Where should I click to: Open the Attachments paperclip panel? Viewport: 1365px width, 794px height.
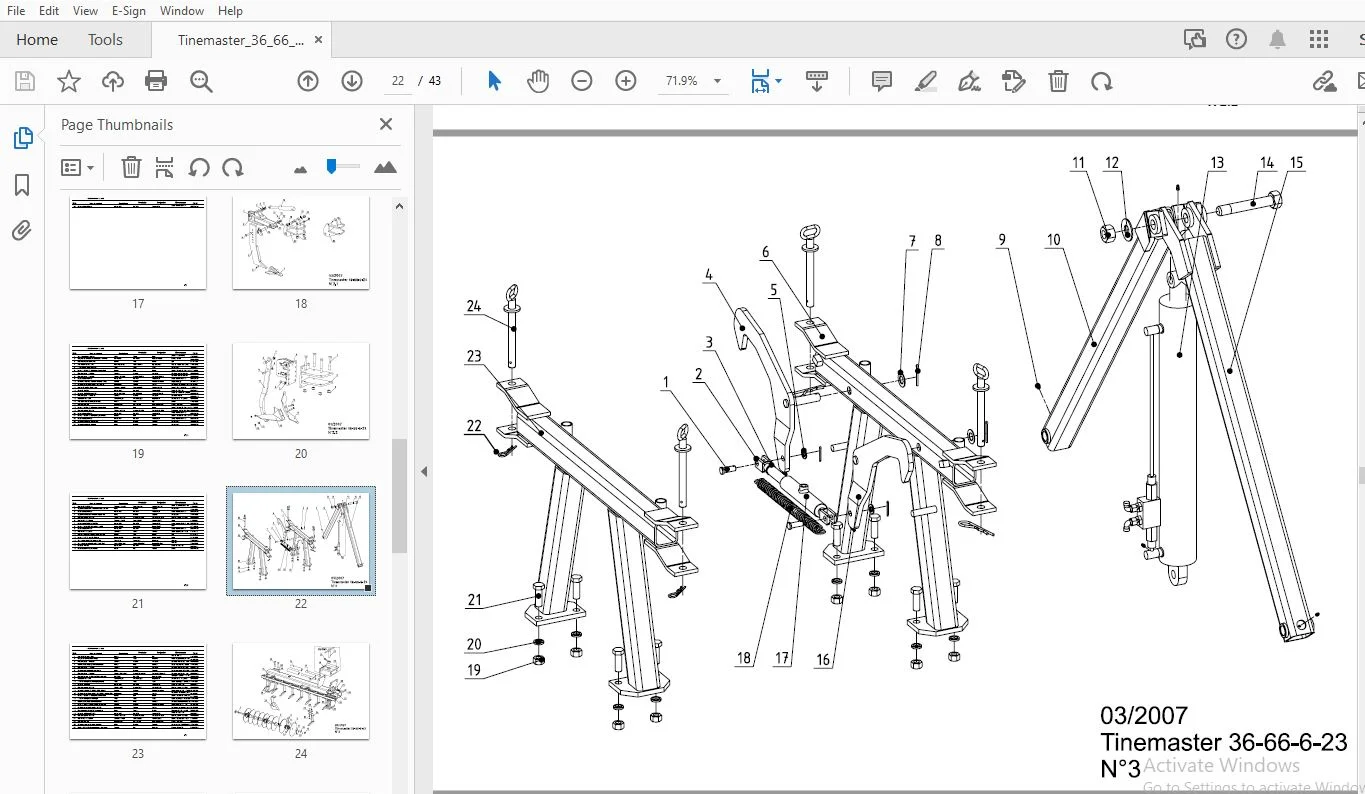pos(22,231)
